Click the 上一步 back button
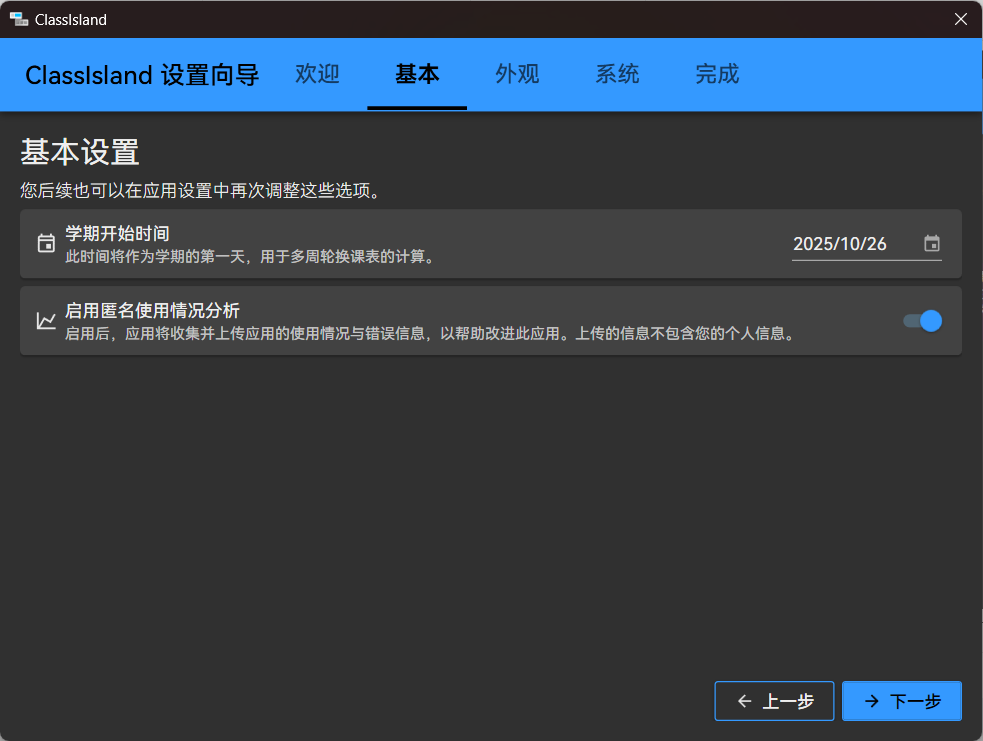Viewport: 983px width, 741px height. pos(774,701)
